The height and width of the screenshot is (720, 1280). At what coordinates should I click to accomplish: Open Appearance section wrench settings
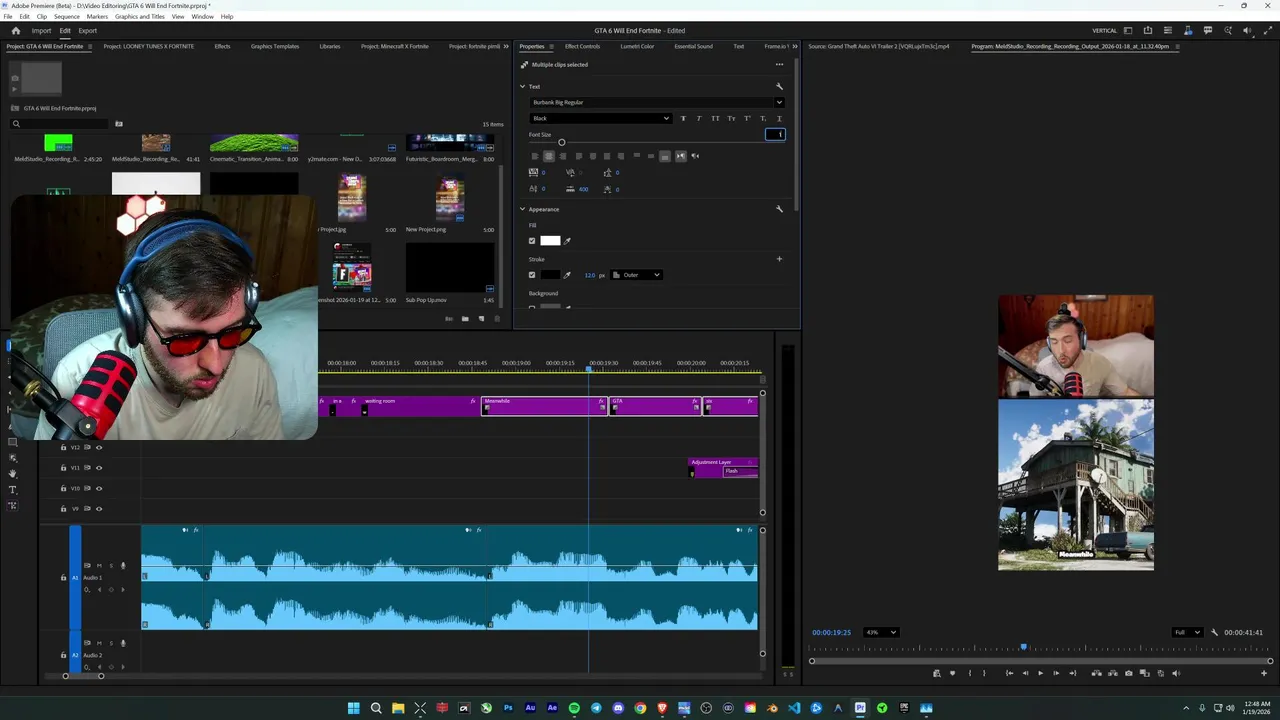tap(779, 209)
